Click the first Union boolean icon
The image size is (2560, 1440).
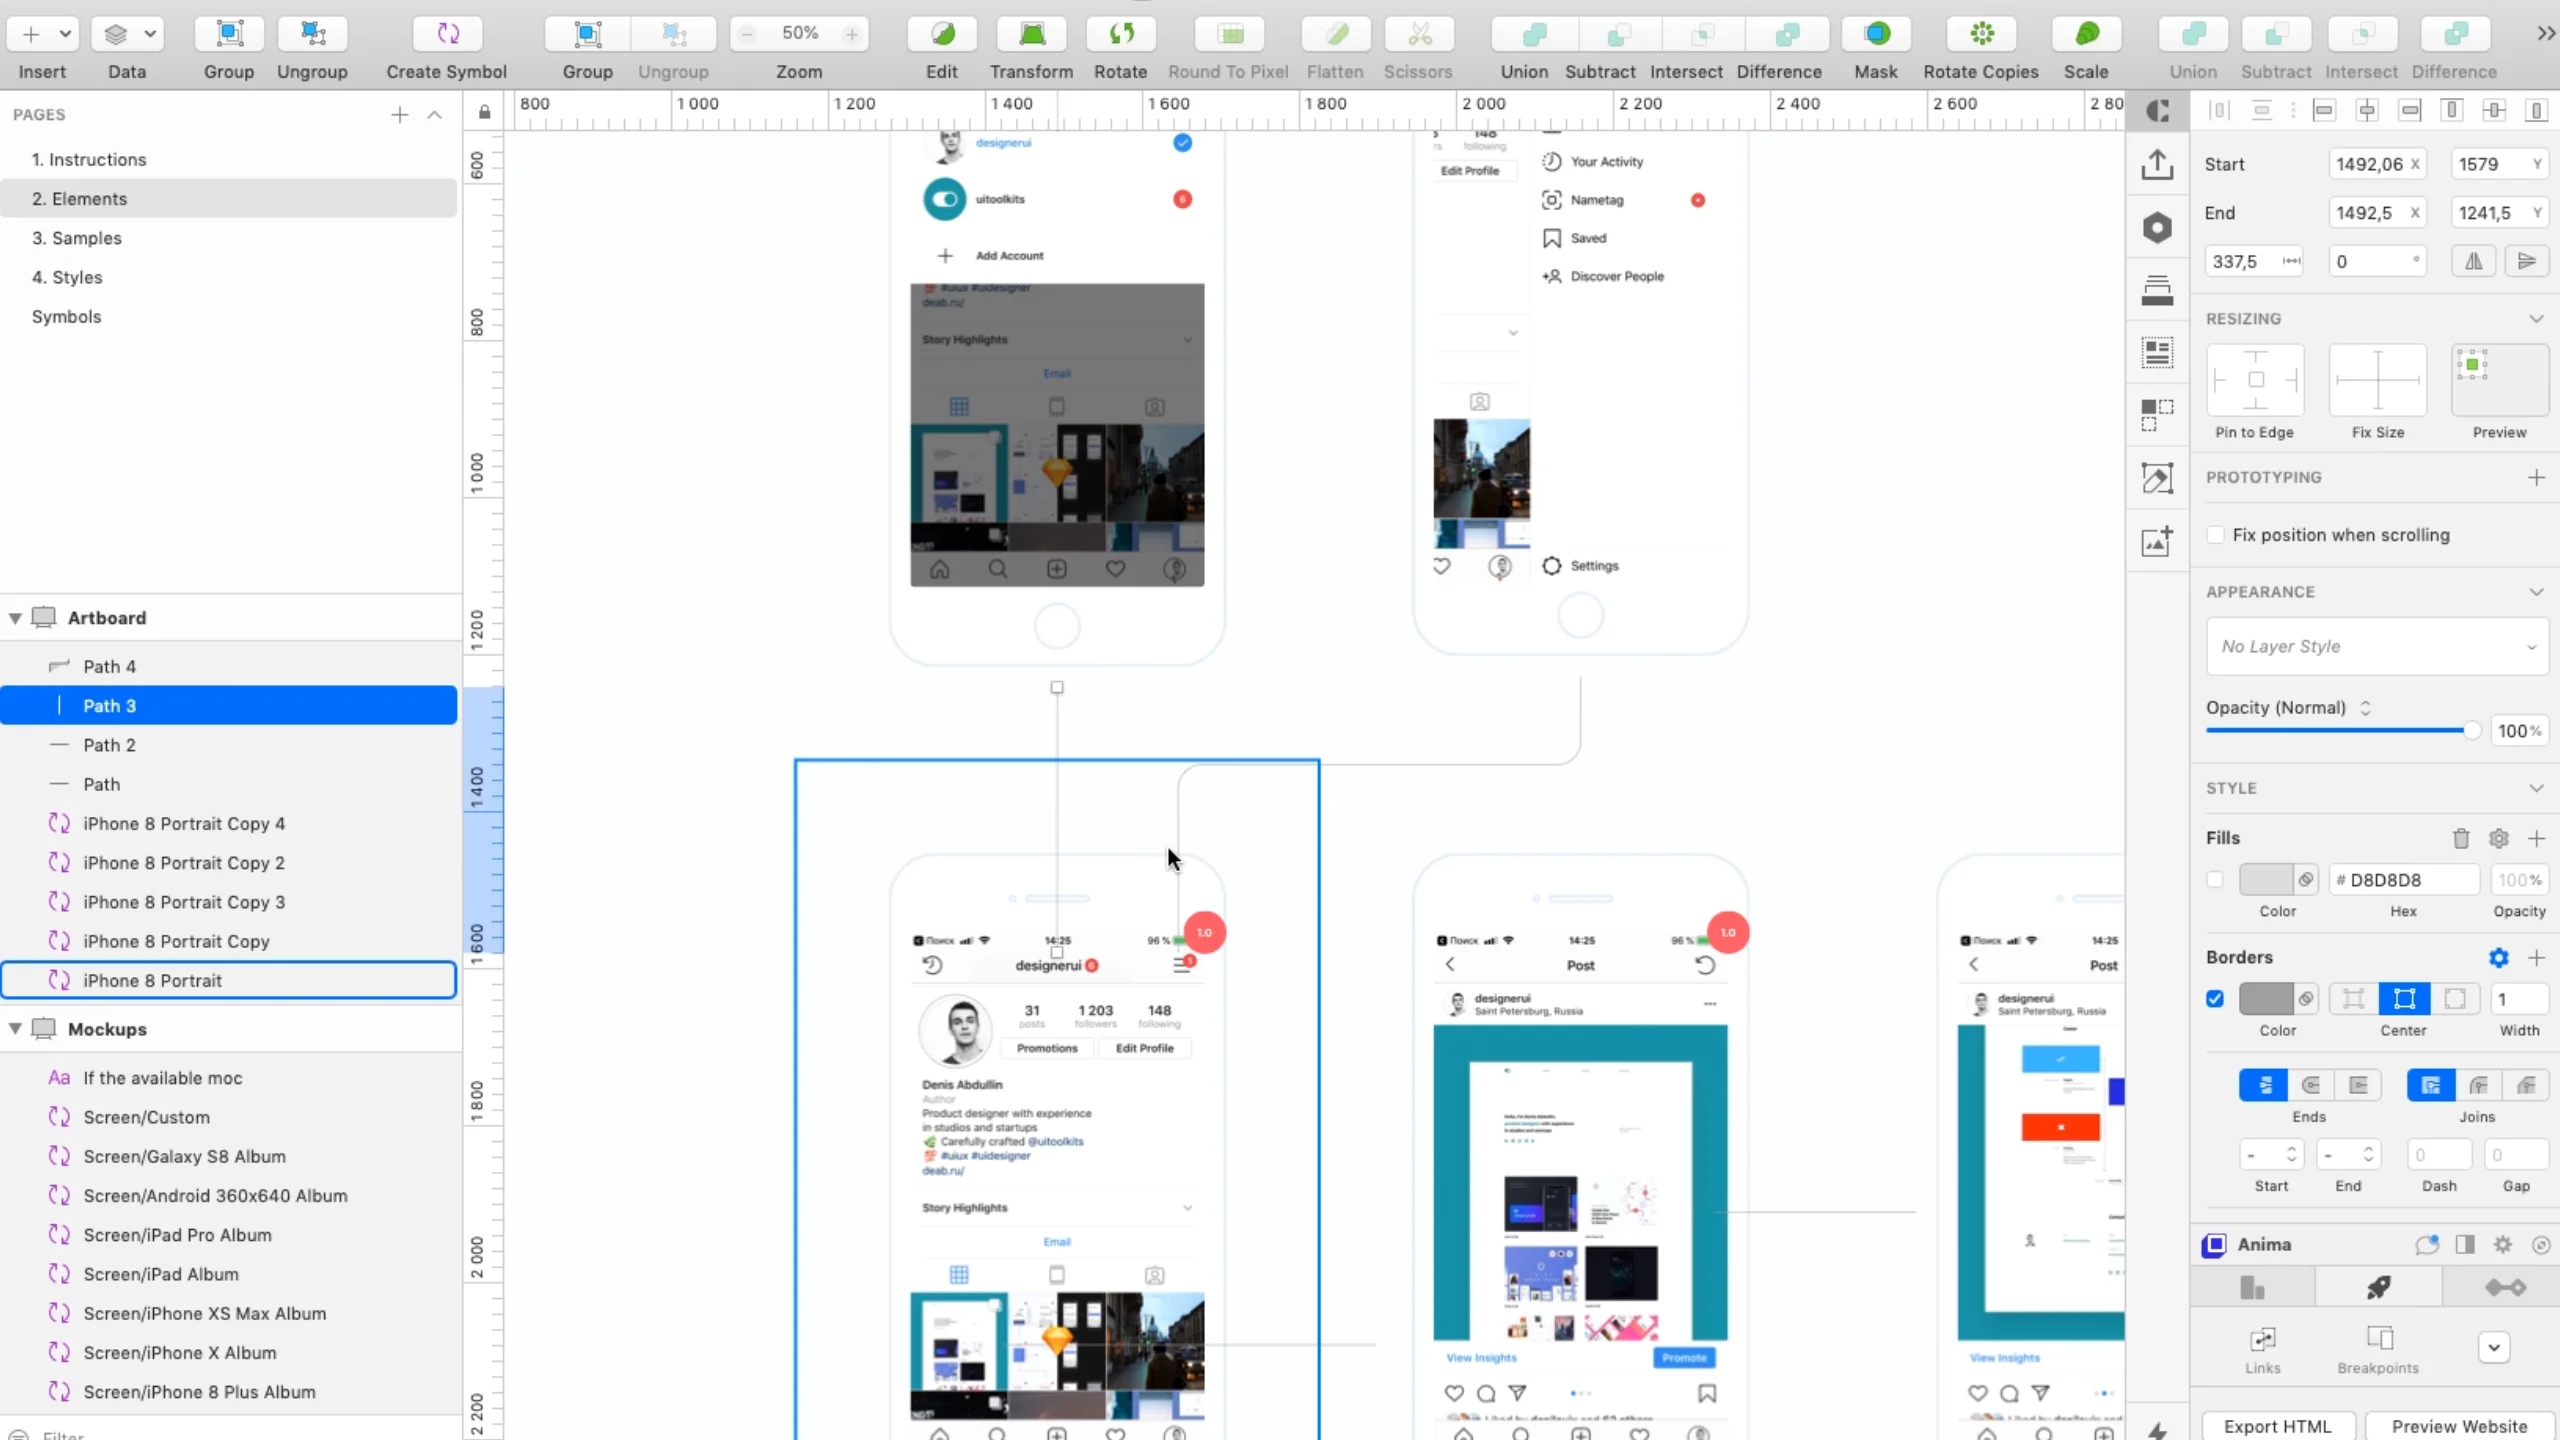1533,34
